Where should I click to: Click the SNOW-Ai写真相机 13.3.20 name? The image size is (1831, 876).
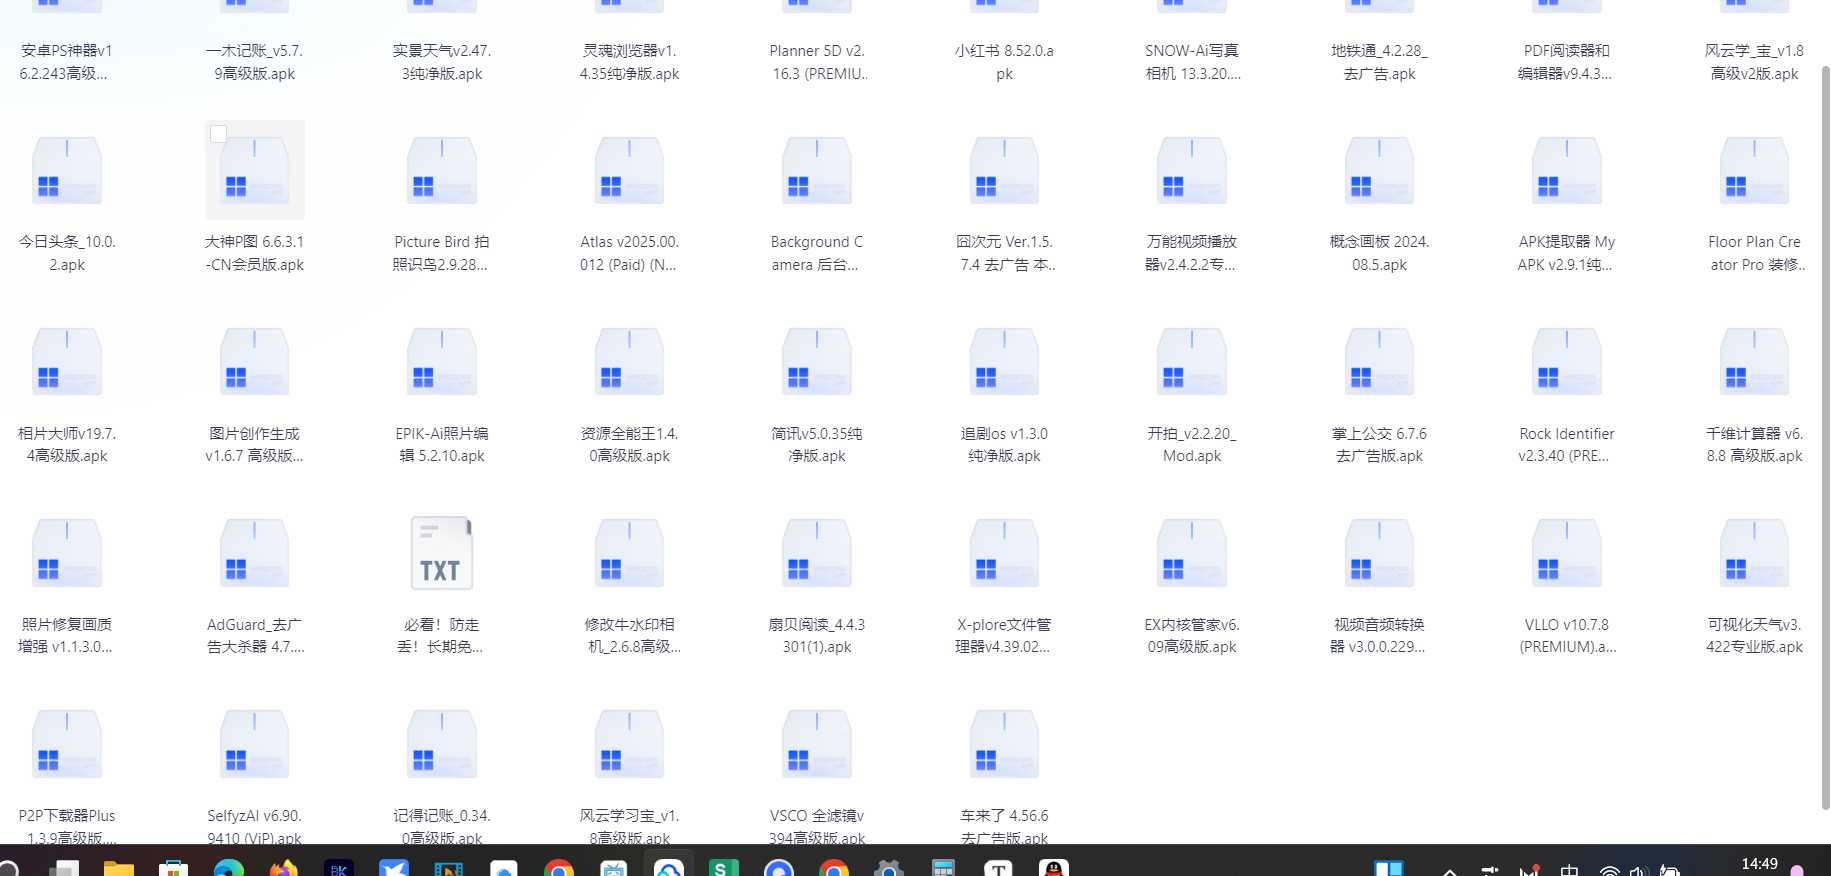point(1192,62)
